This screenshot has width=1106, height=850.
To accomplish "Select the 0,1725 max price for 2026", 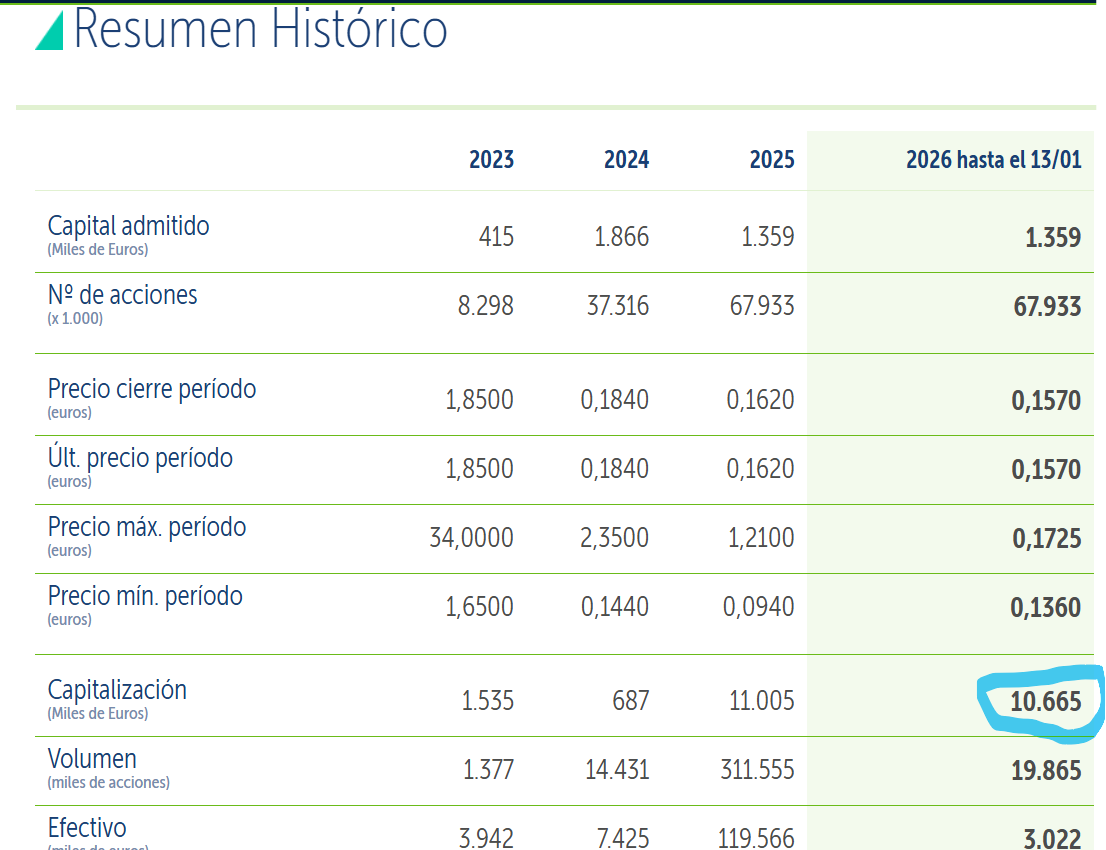I will [1047, 539].
